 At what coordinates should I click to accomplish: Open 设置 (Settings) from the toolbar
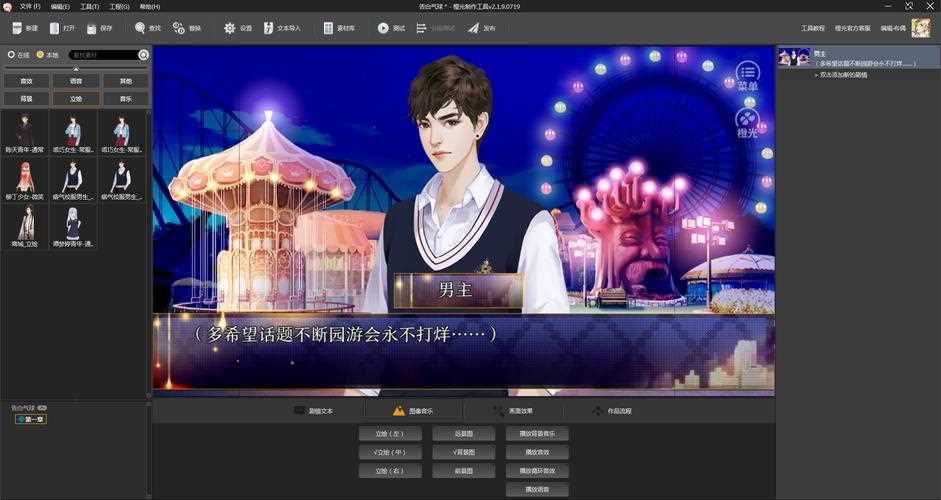(x=230, y=28)
